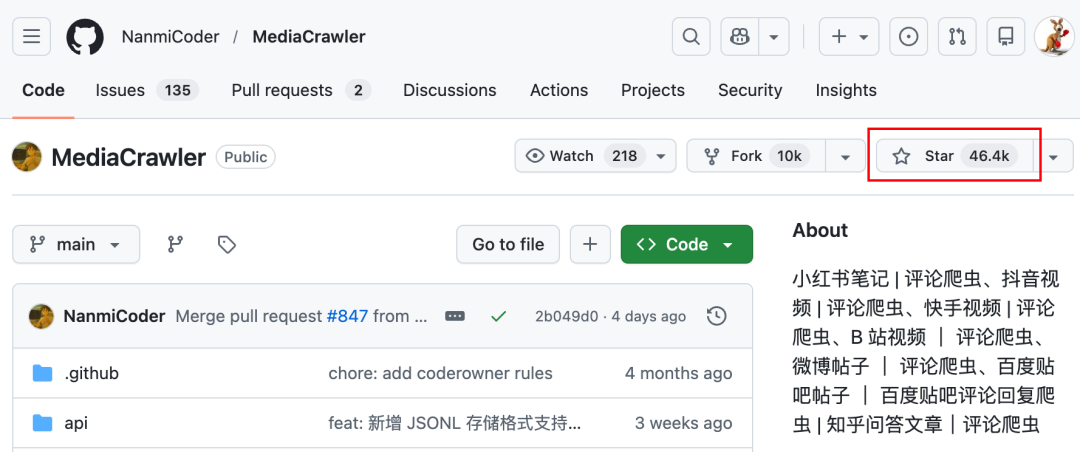The width and height of the screenshot is (1080, 452).
Task: Open search with the magnifier icon
Action: coord(690,37)
